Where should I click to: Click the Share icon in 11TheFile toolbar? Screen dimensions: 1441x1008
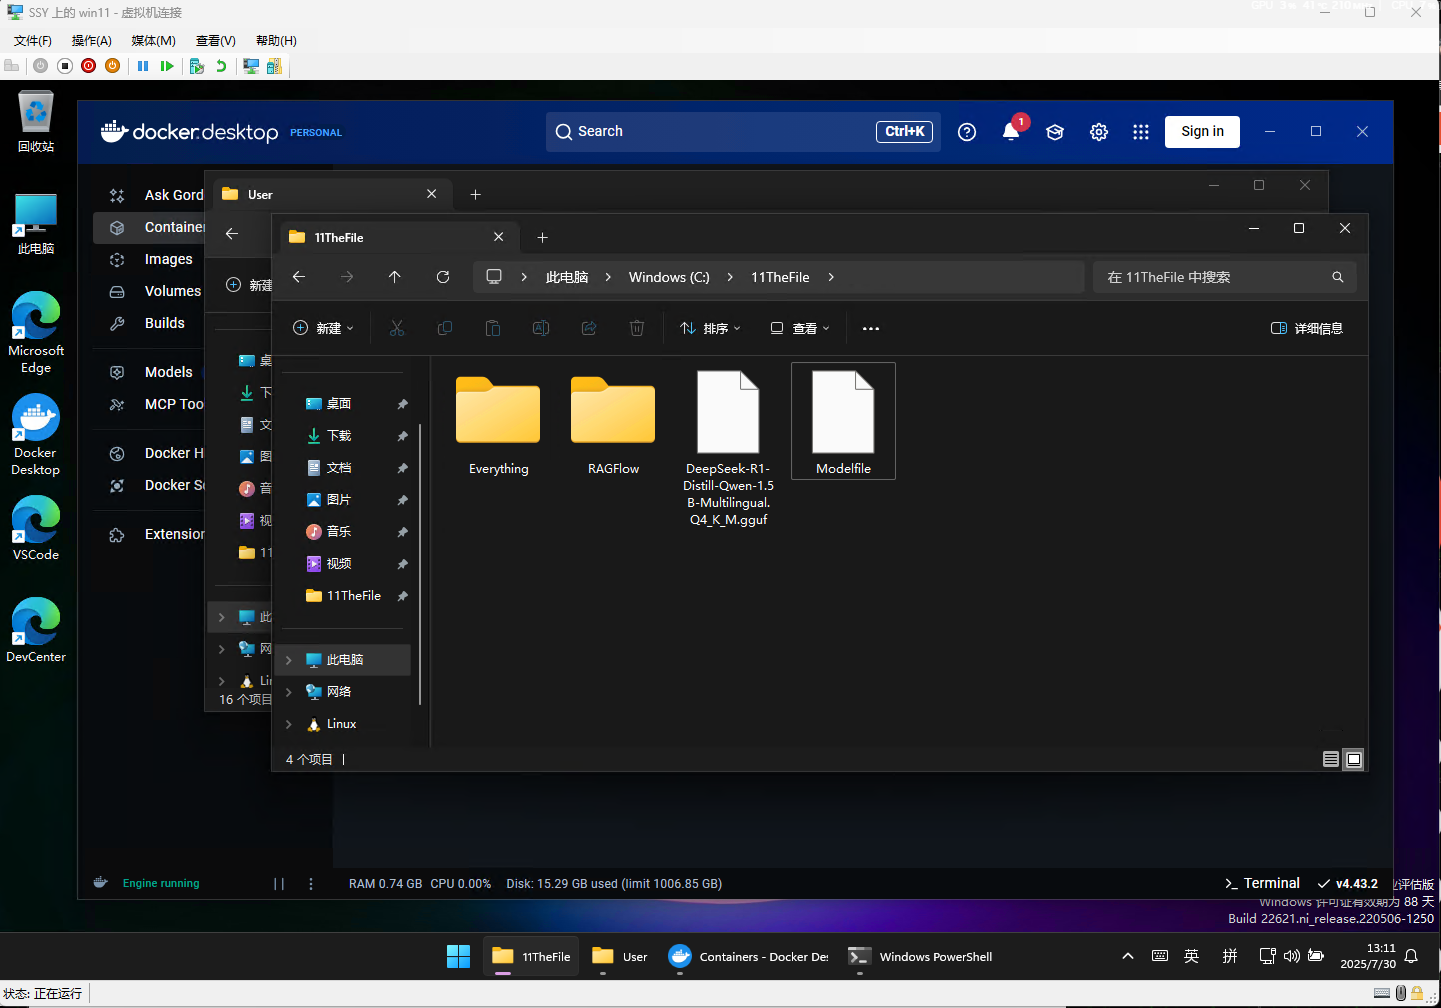[589, 328]
